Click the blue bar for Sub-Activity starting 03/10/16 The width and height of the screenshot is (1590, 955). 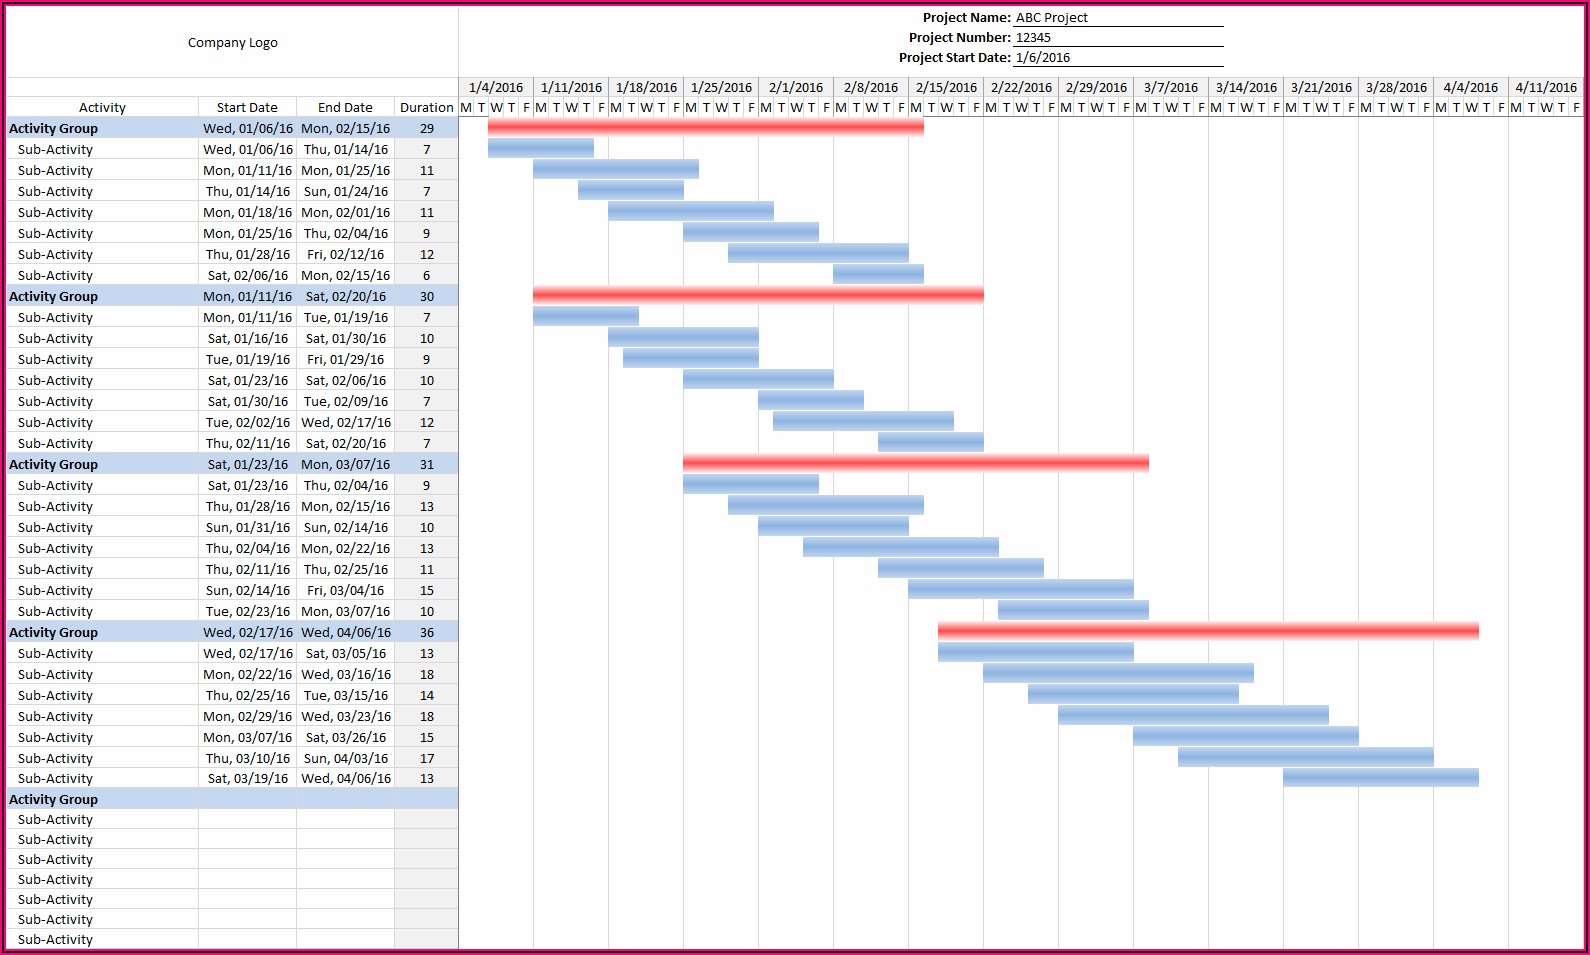pos(1305,757)
